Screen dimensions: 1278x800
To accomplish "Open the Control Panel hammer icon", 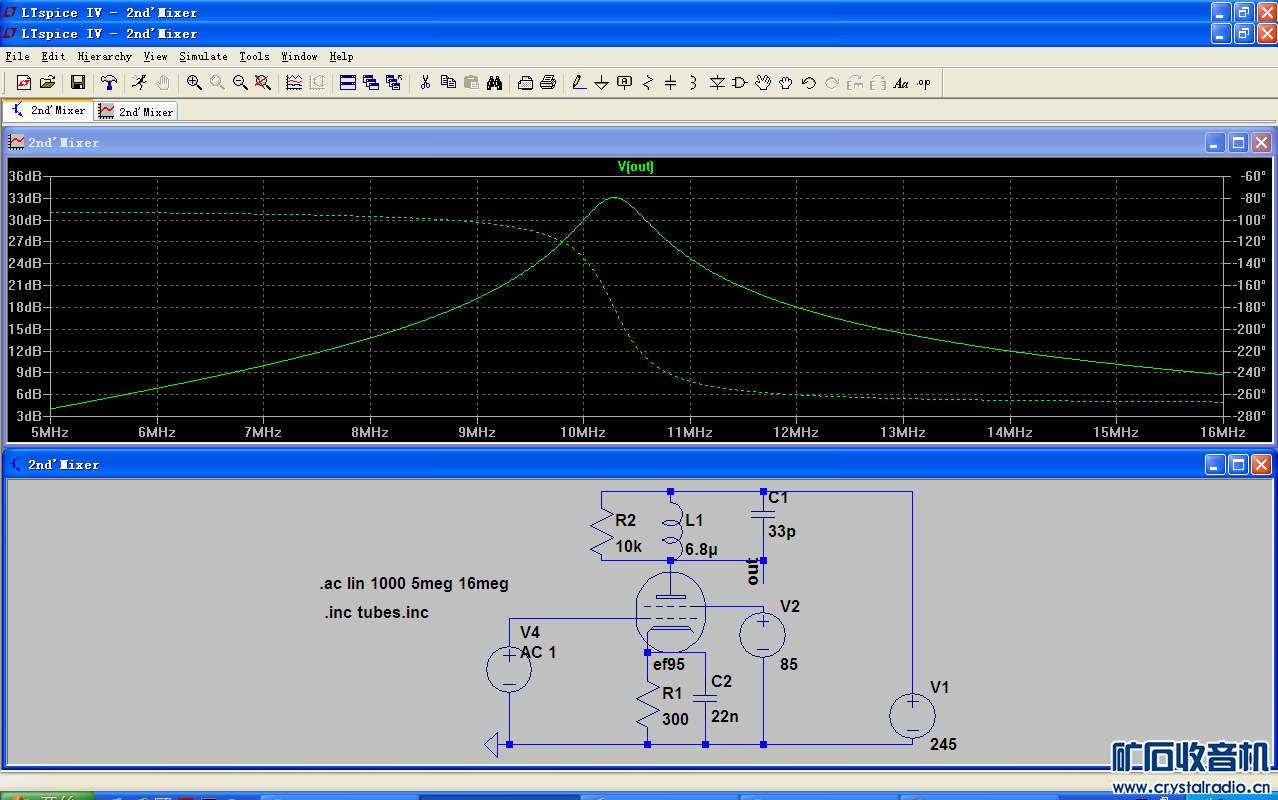I will 109,83.
